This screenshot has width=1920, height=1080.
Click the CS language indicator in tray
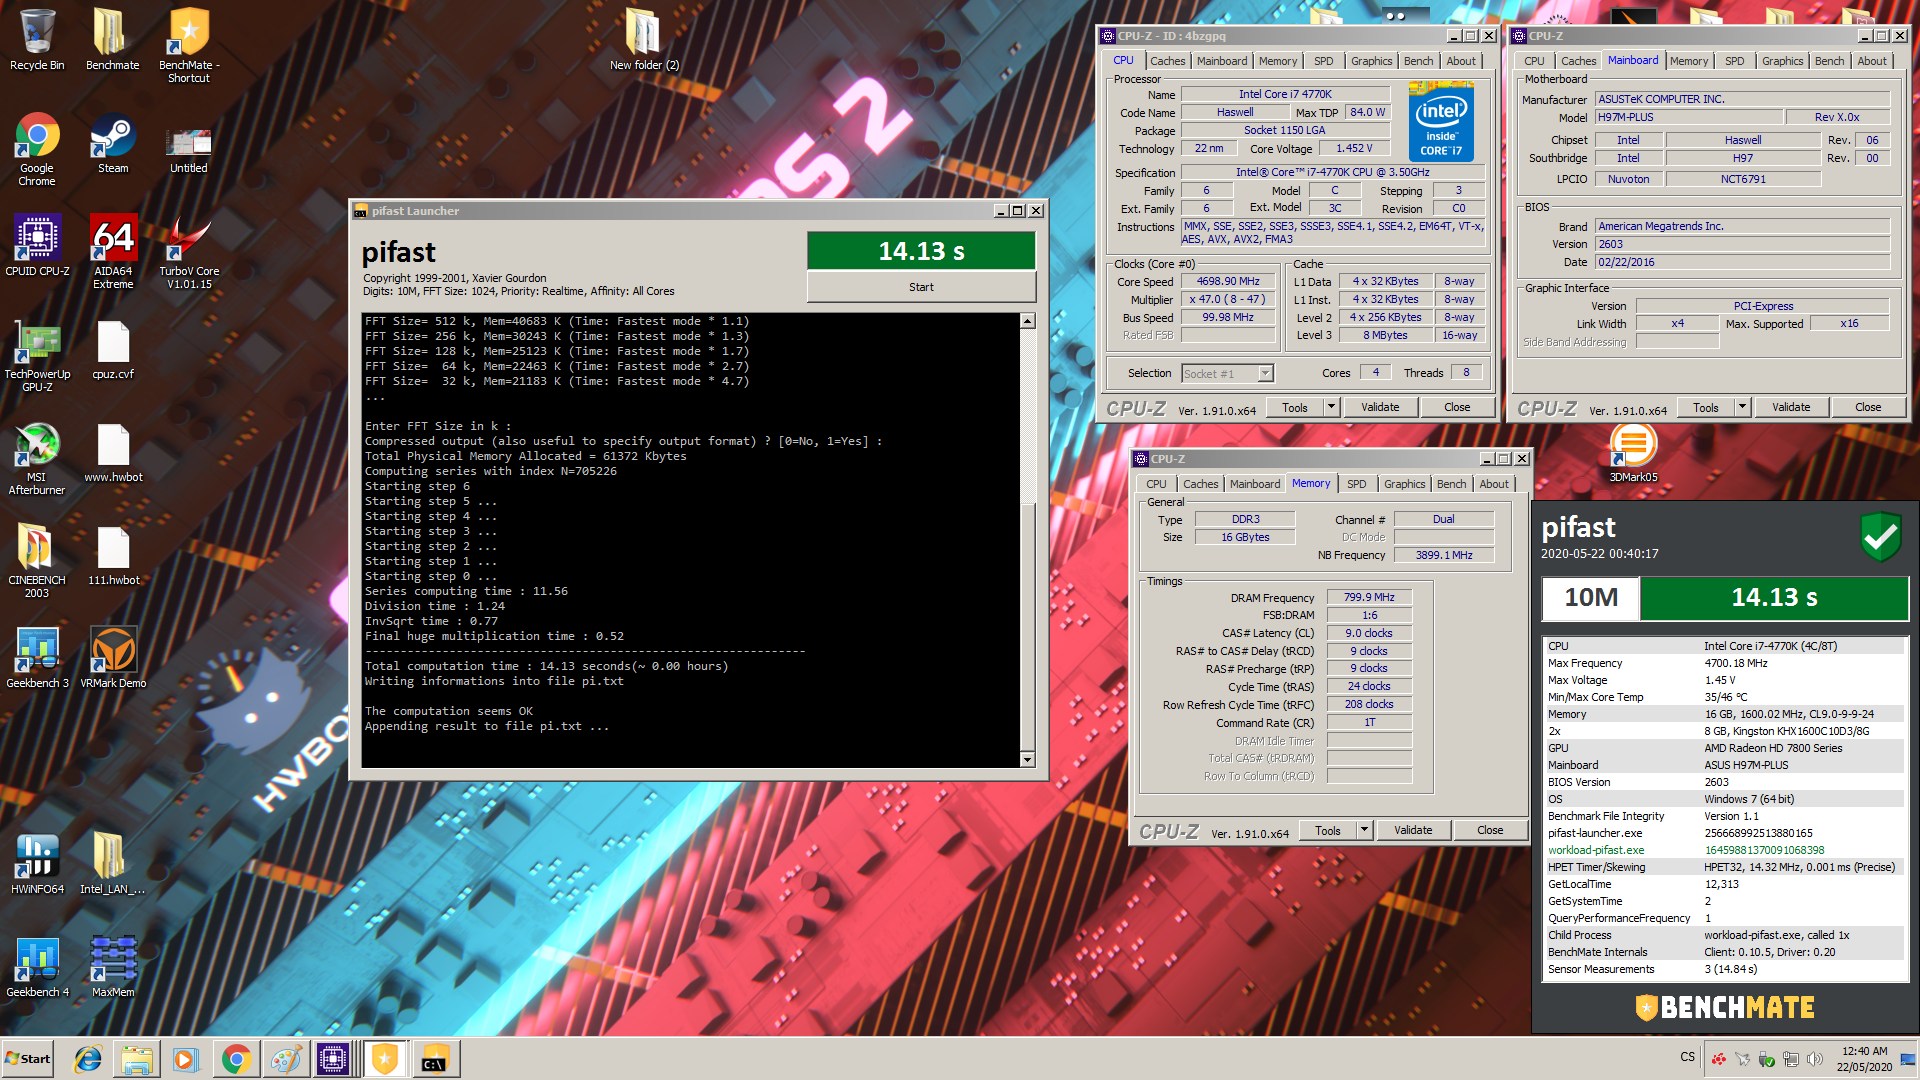point(1688,1057)
